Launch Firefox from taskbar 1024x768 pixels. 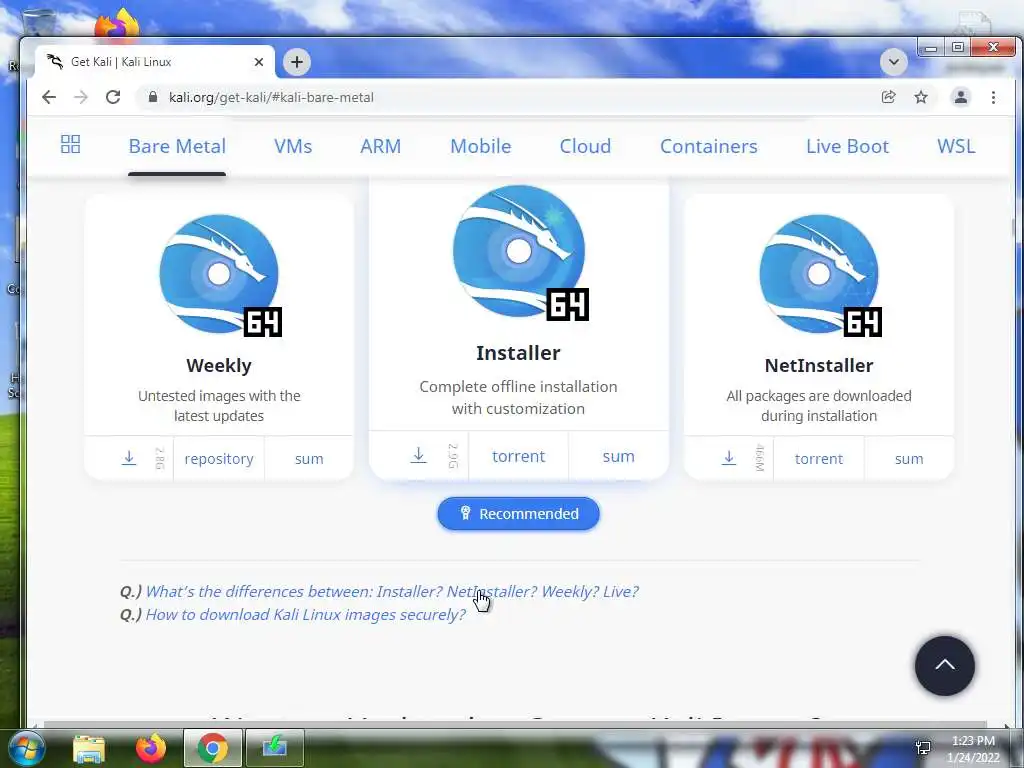point(151,748)
